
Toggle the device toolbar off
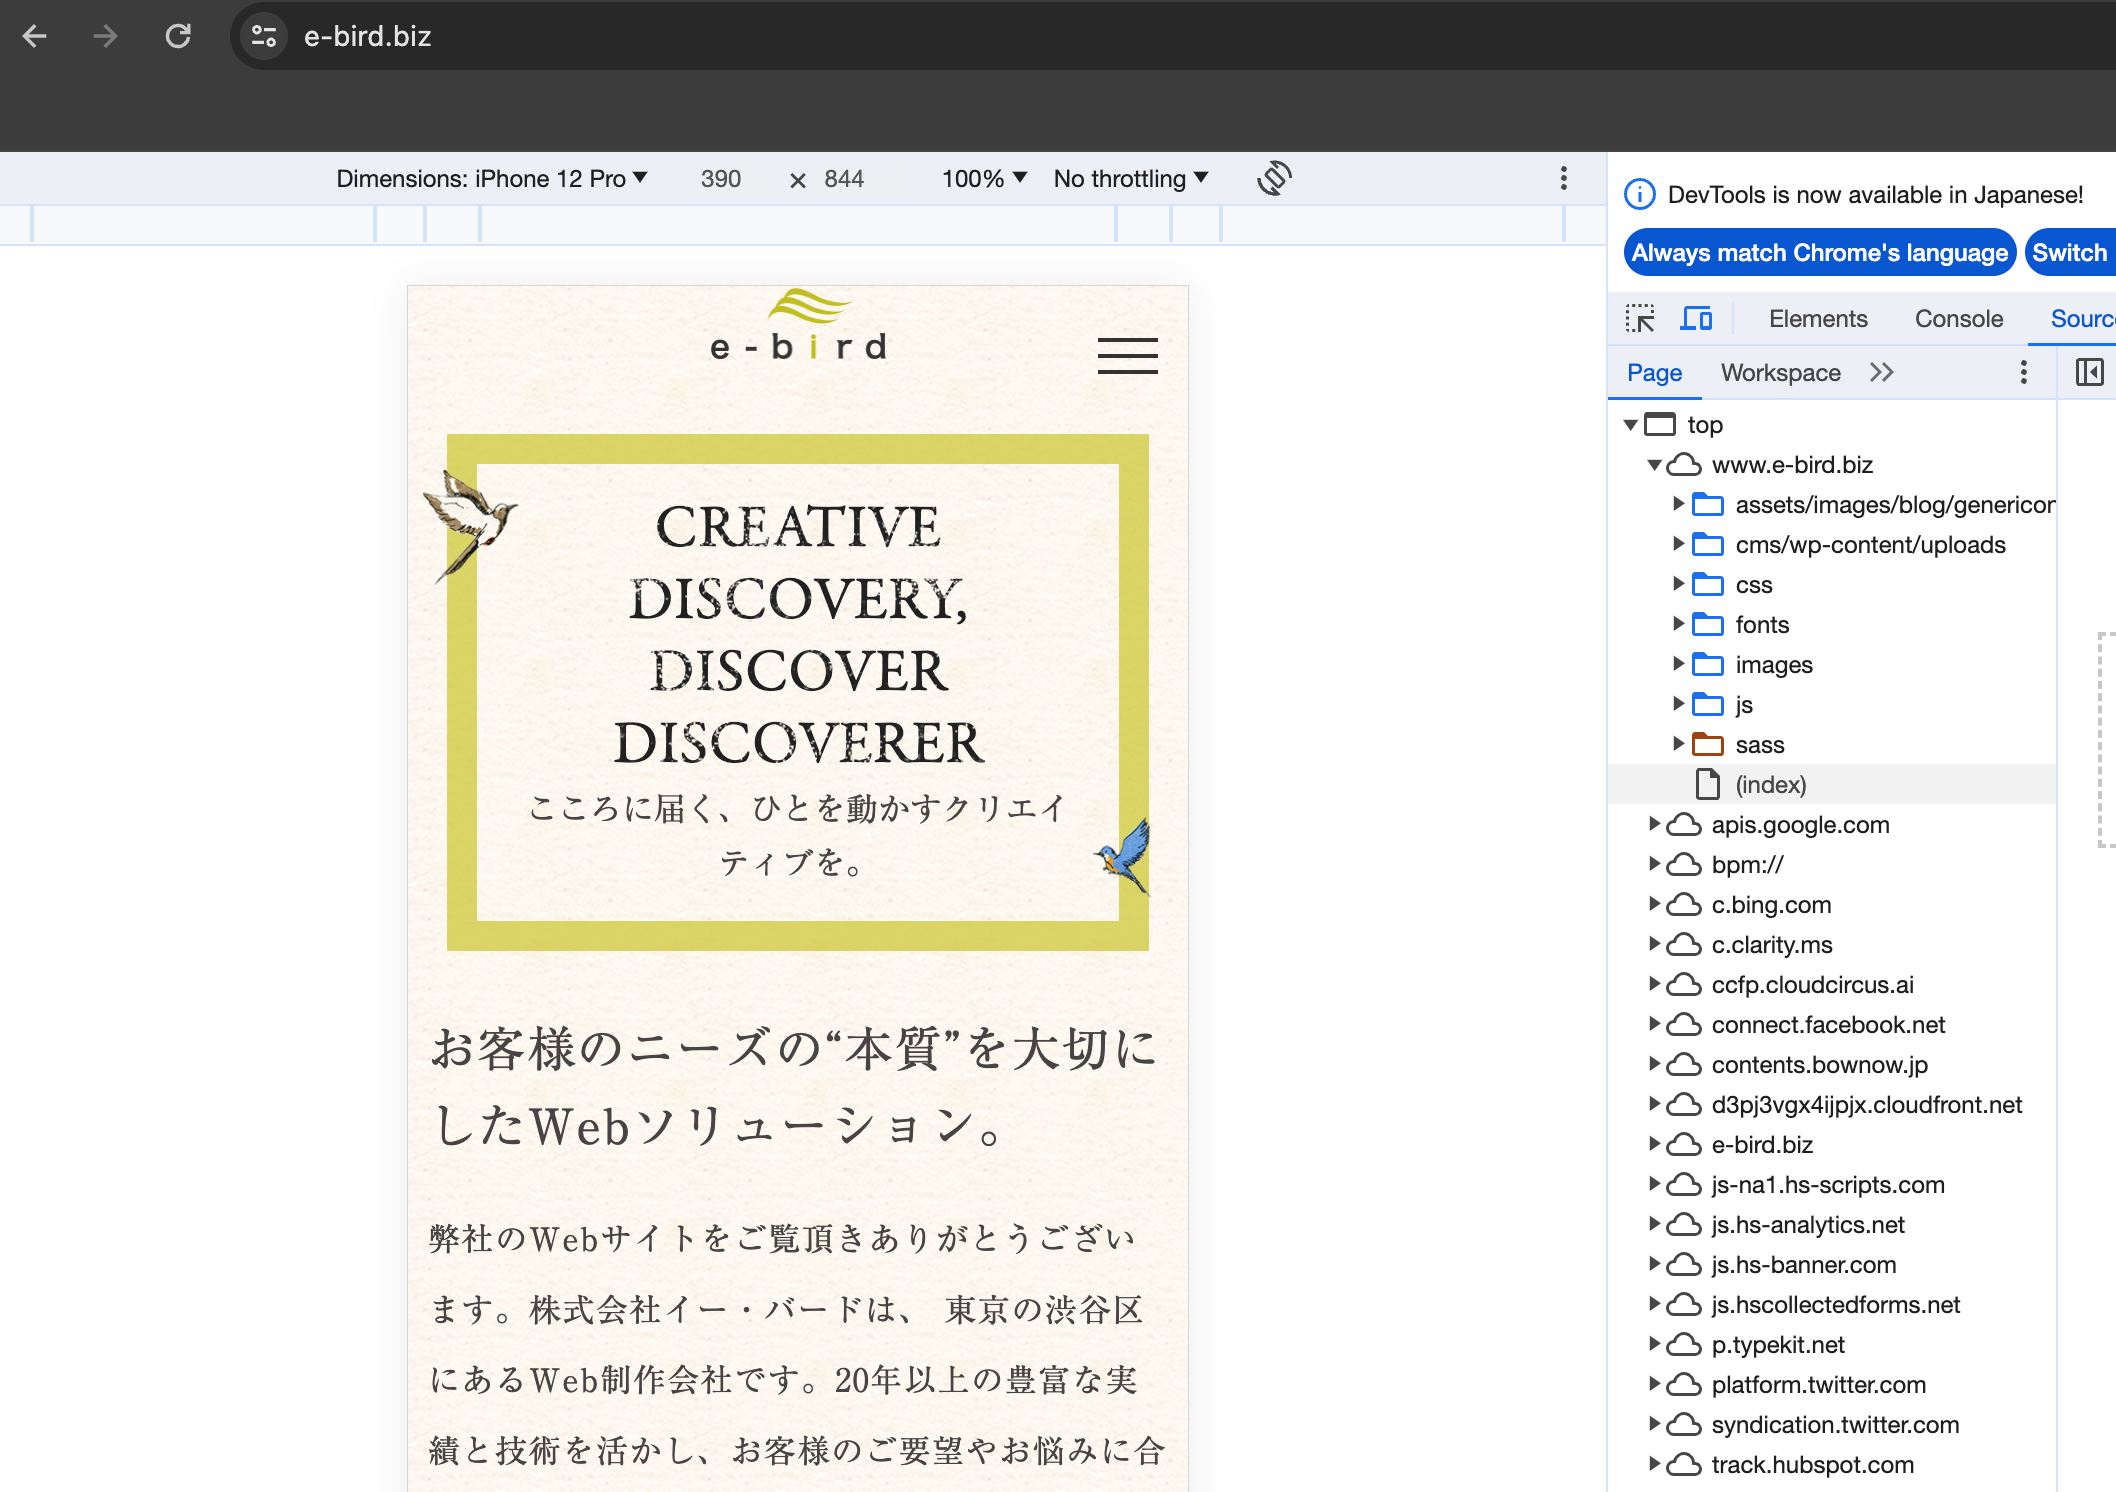click(x=1696, y=318)
